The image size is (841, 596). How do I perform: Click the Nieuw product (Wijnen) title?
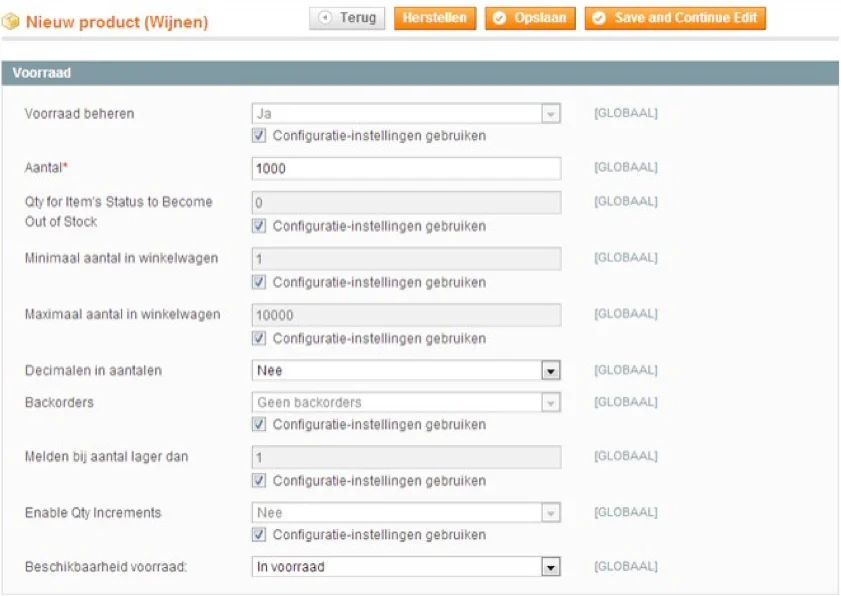pyautogui.click(x=117, y=22)
